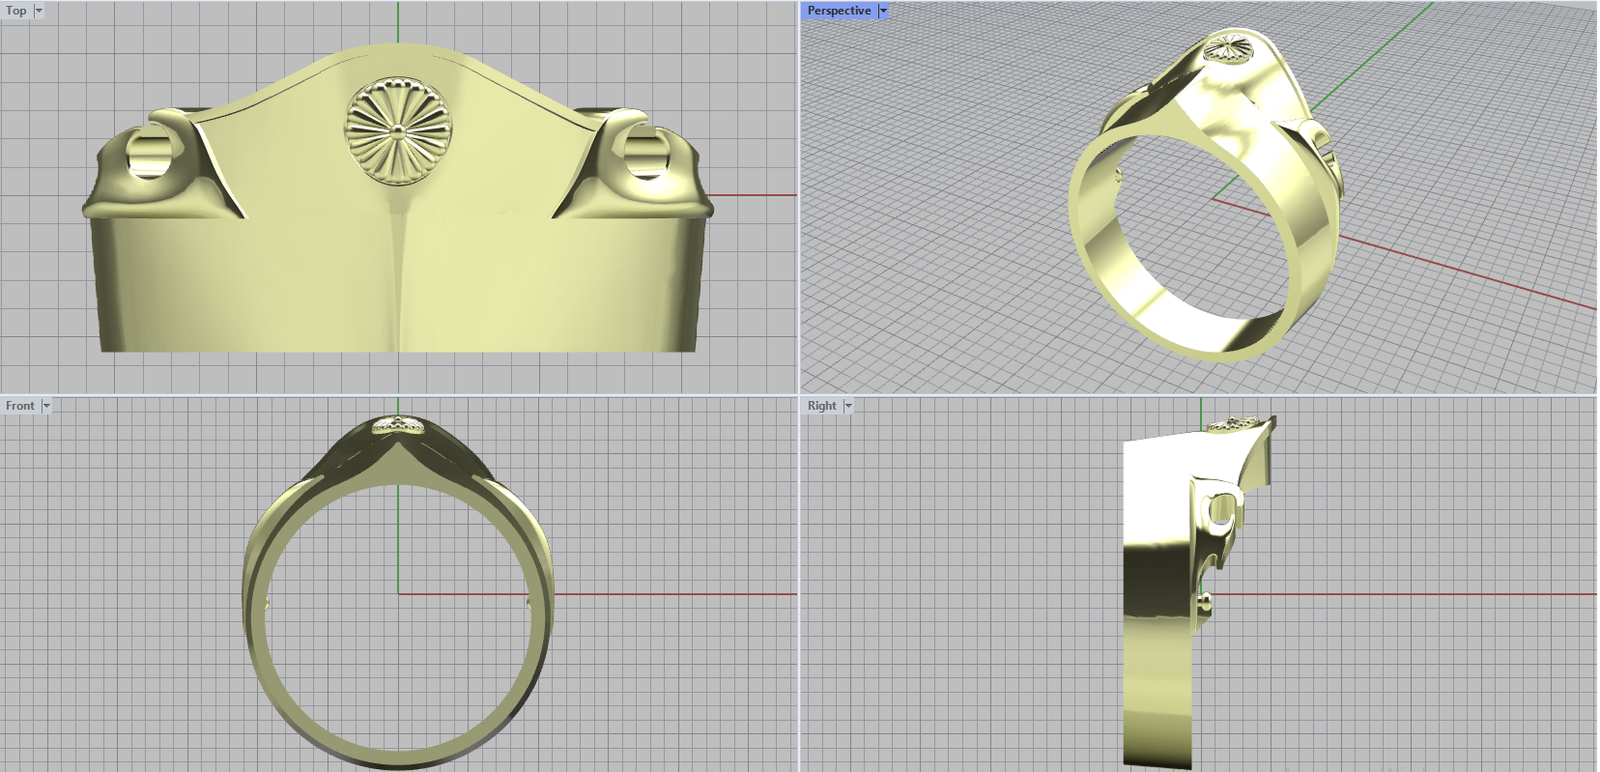Expand the Right viewport dropdown arrow

point(848,406)
